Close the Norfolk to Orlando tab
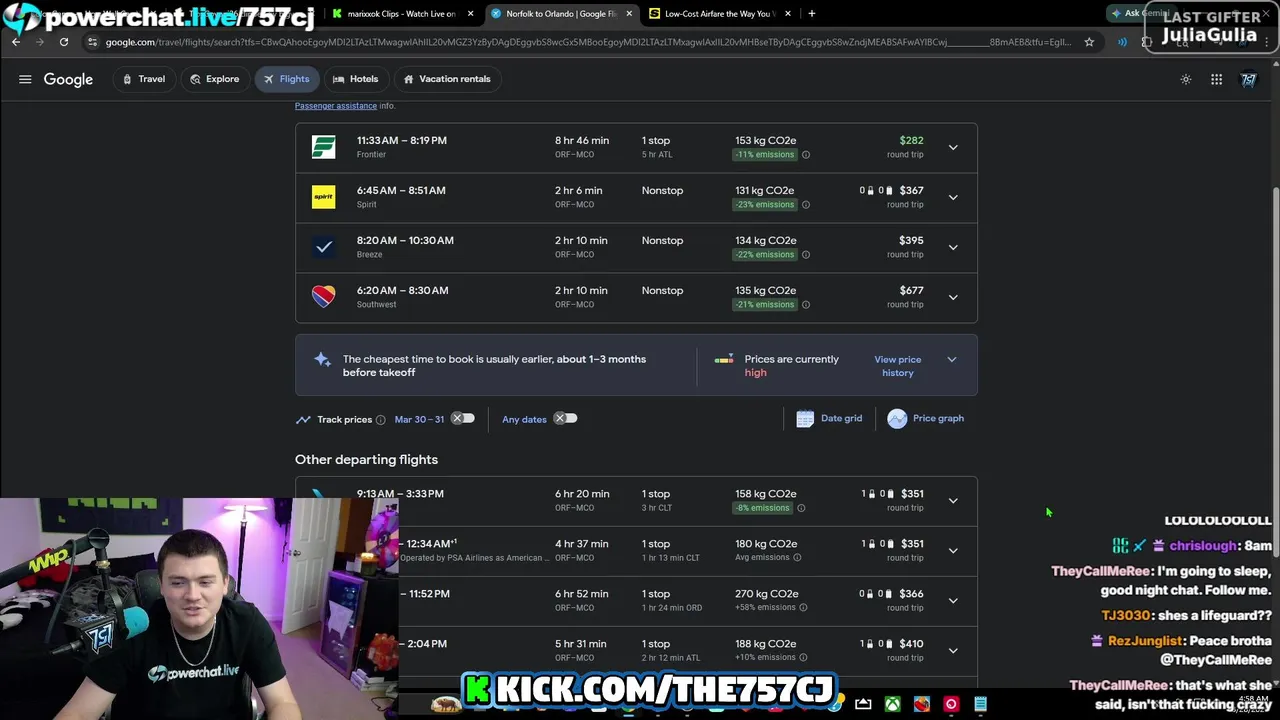The image size is (1280, 720). coord(629,13)
